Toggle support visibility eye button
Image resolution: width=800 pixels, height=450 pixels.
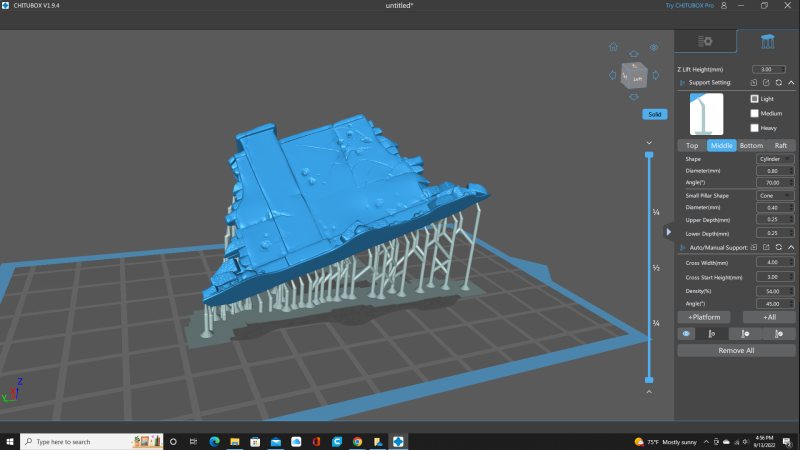[x=686, y=334]
